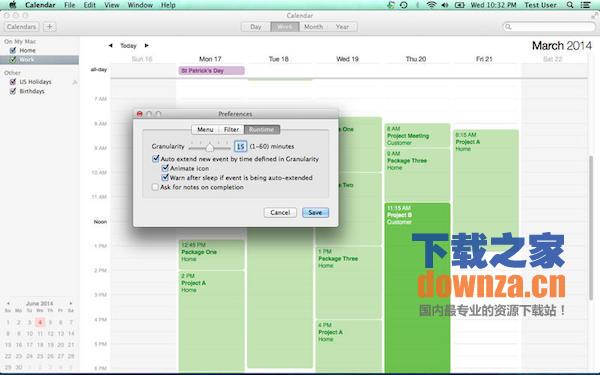600x375 pixels.
Task: Switch calendar to Day view
Action: pyautogui.click(x=256, y=27)
